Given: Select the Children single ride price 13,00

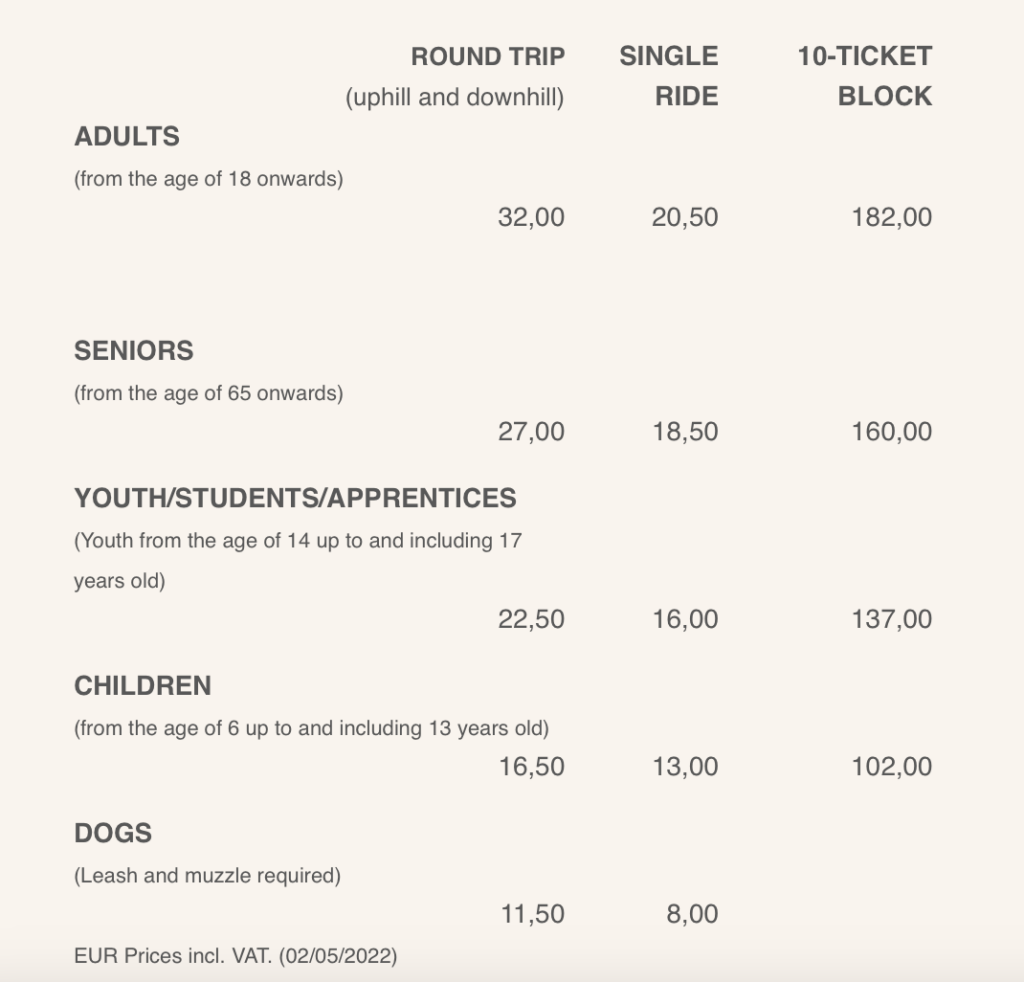Looking at the screenshot, I should 685,767.
